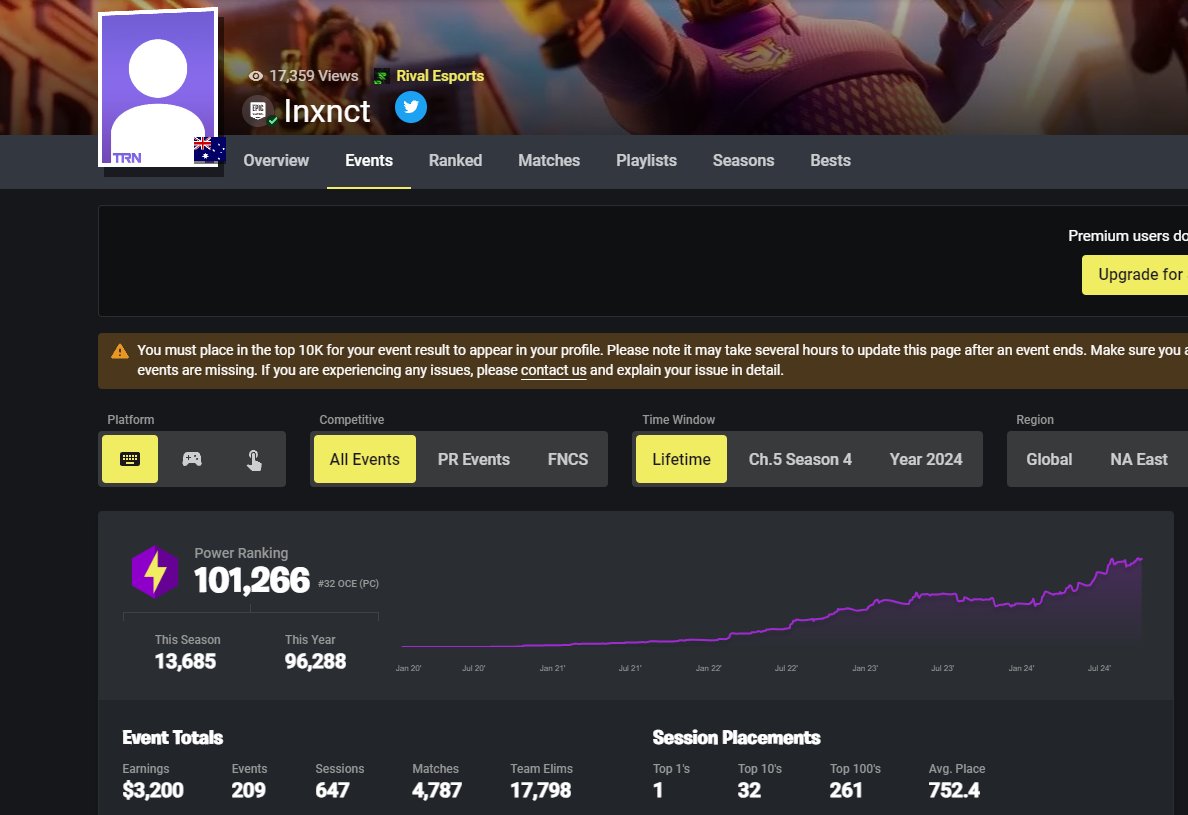Select touch platform filter
The width and height of the screenshot is (1188, 815).
(x=254, y=459)
